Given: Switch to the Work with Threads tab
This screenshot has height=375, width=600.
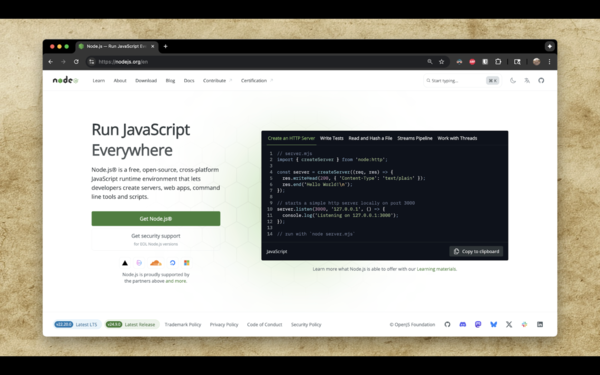Looking at the screenshot, I should pos(457,138).
